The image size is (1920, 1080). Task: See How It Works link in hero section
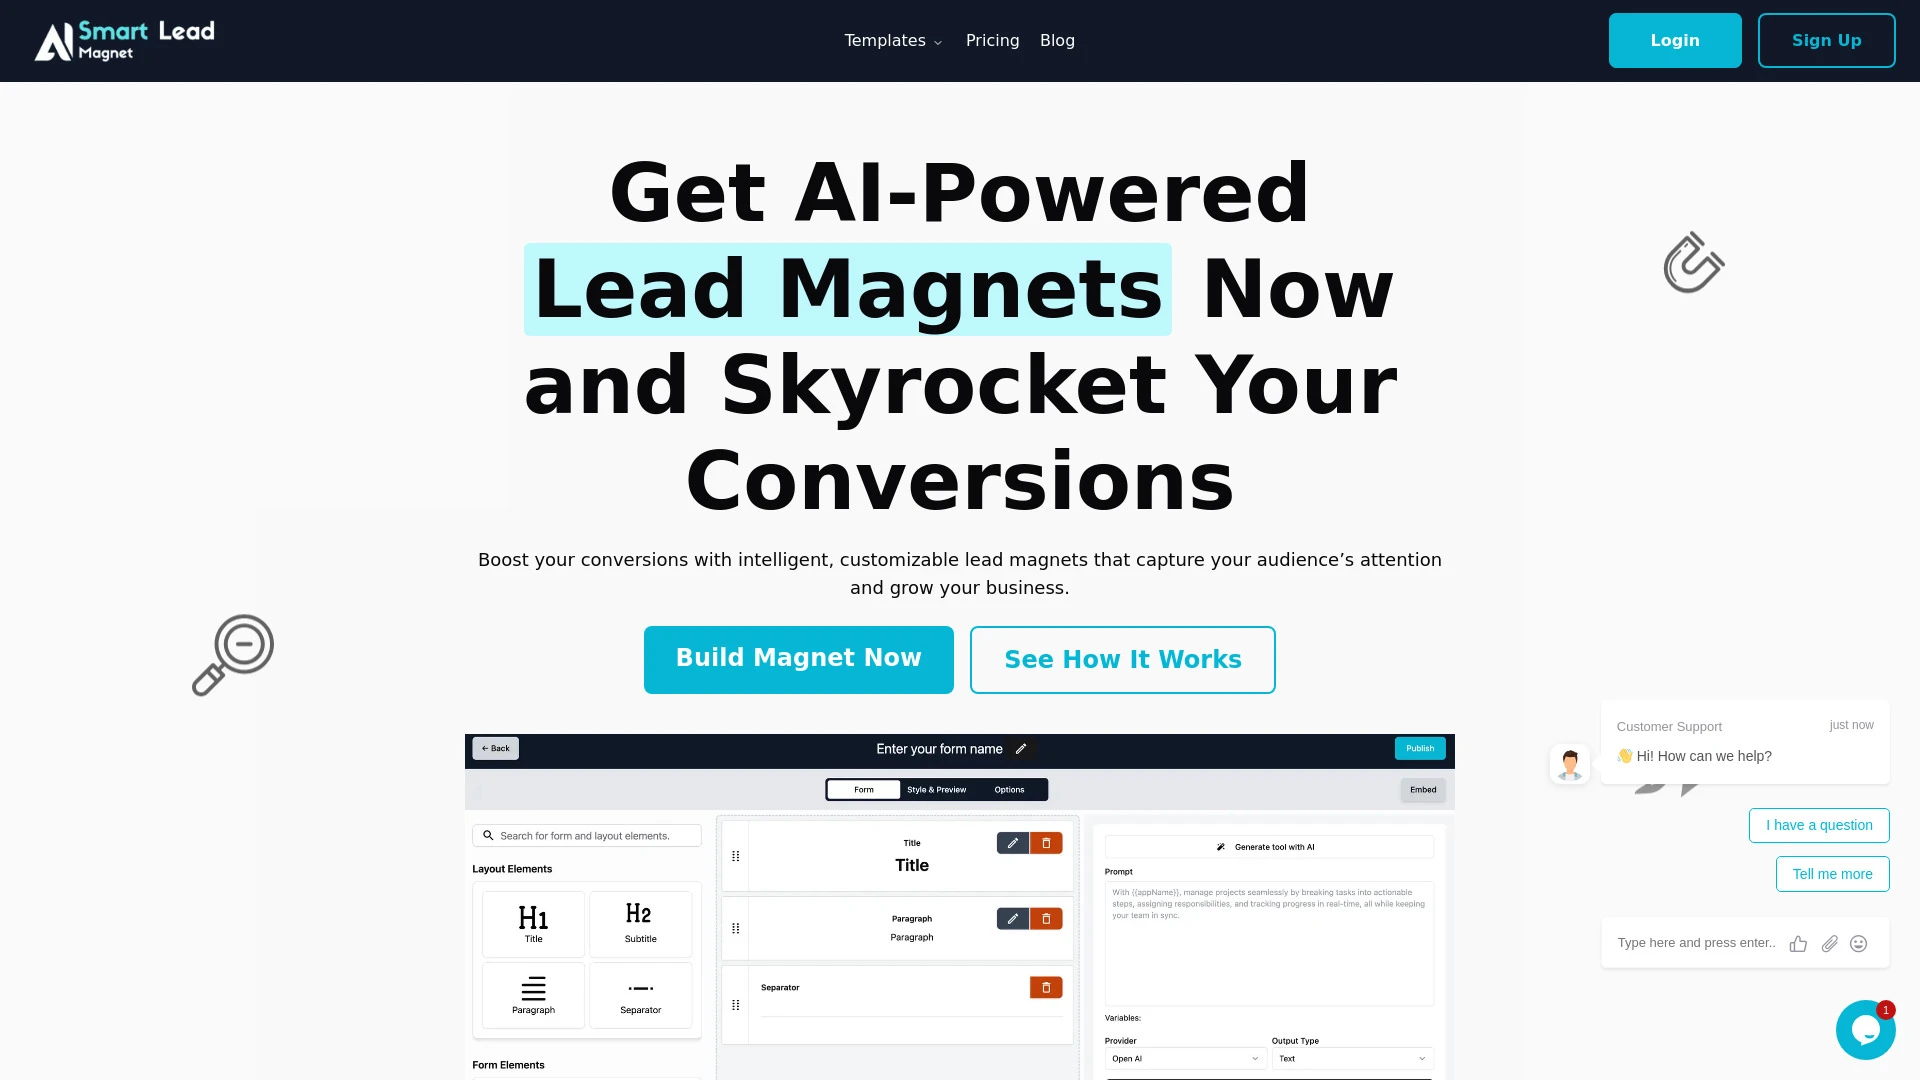click(1124, 659)
